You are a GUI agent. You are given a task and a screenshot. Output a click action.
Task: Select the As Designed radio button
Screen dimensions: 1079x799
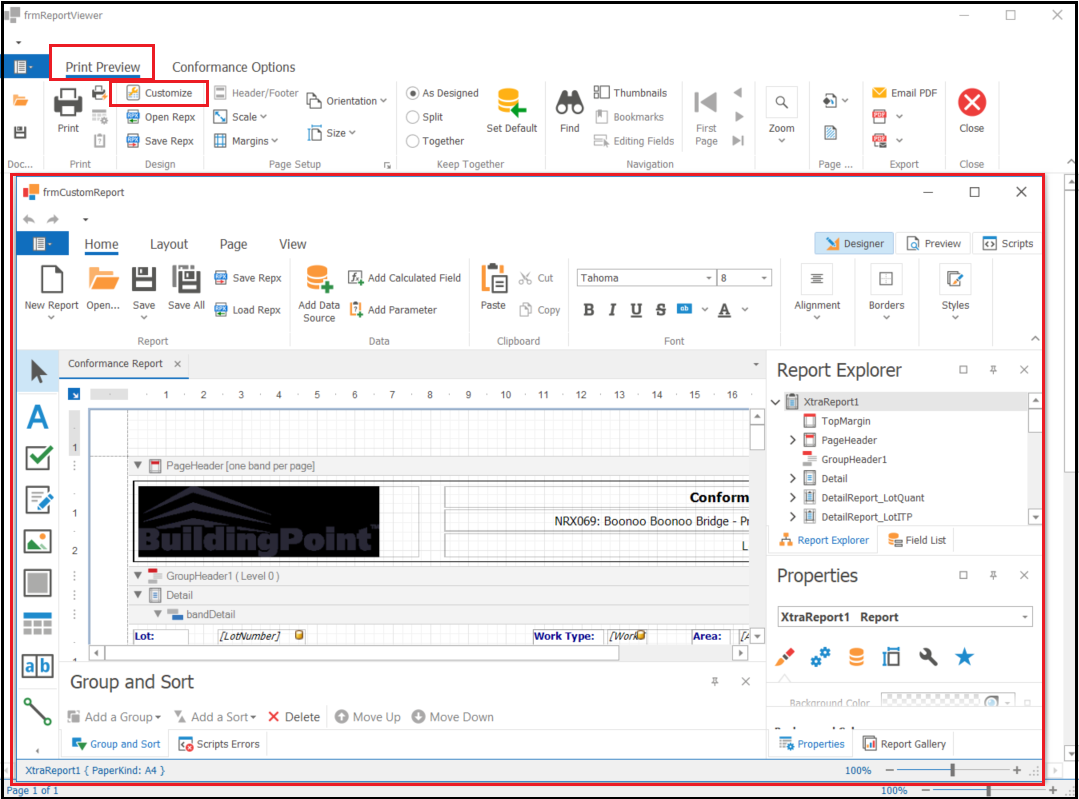pyautogui.click(x=413, y=93)
